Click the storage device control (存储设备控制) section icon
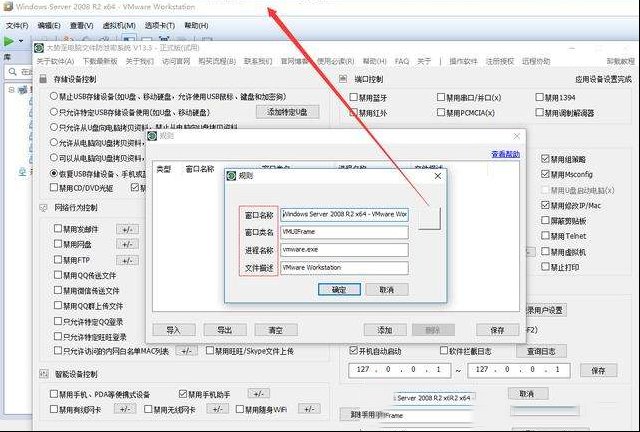640x432 pixels. (43, 79)
